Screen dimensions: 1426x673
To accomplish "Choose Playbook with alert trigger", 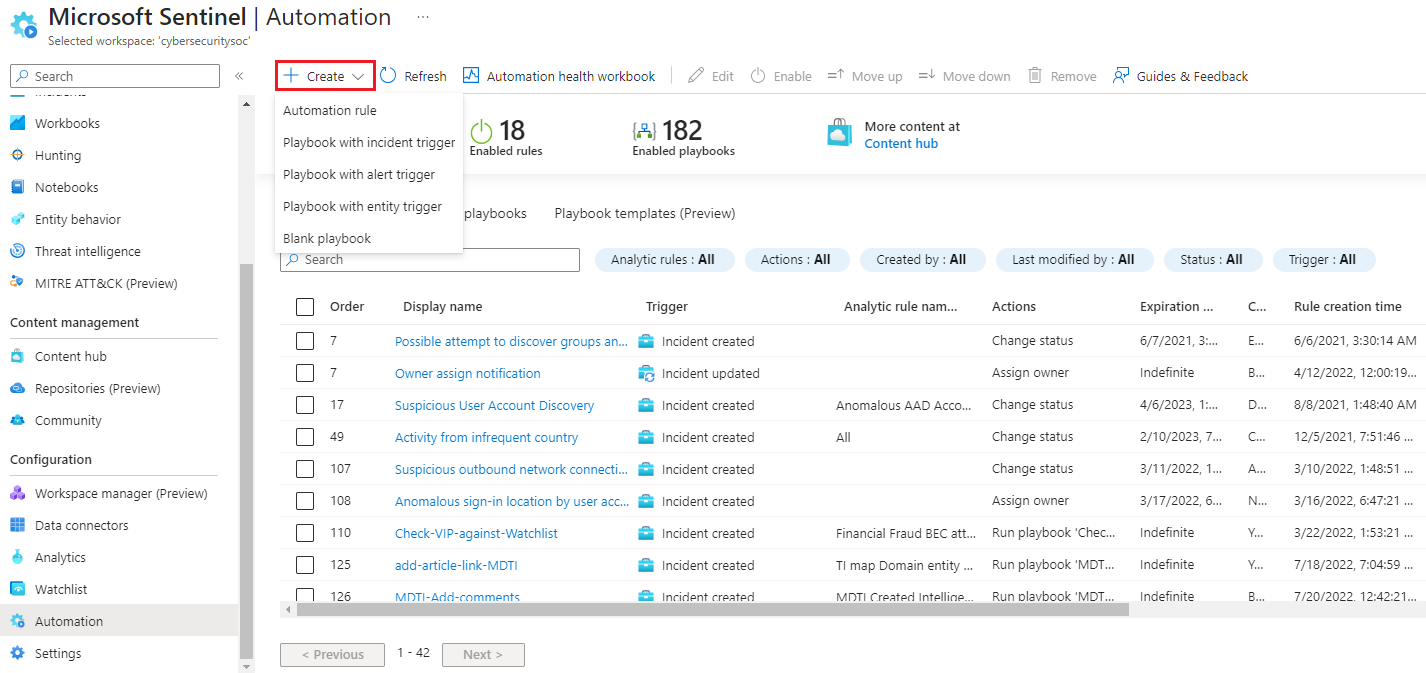I will point(368,174).
